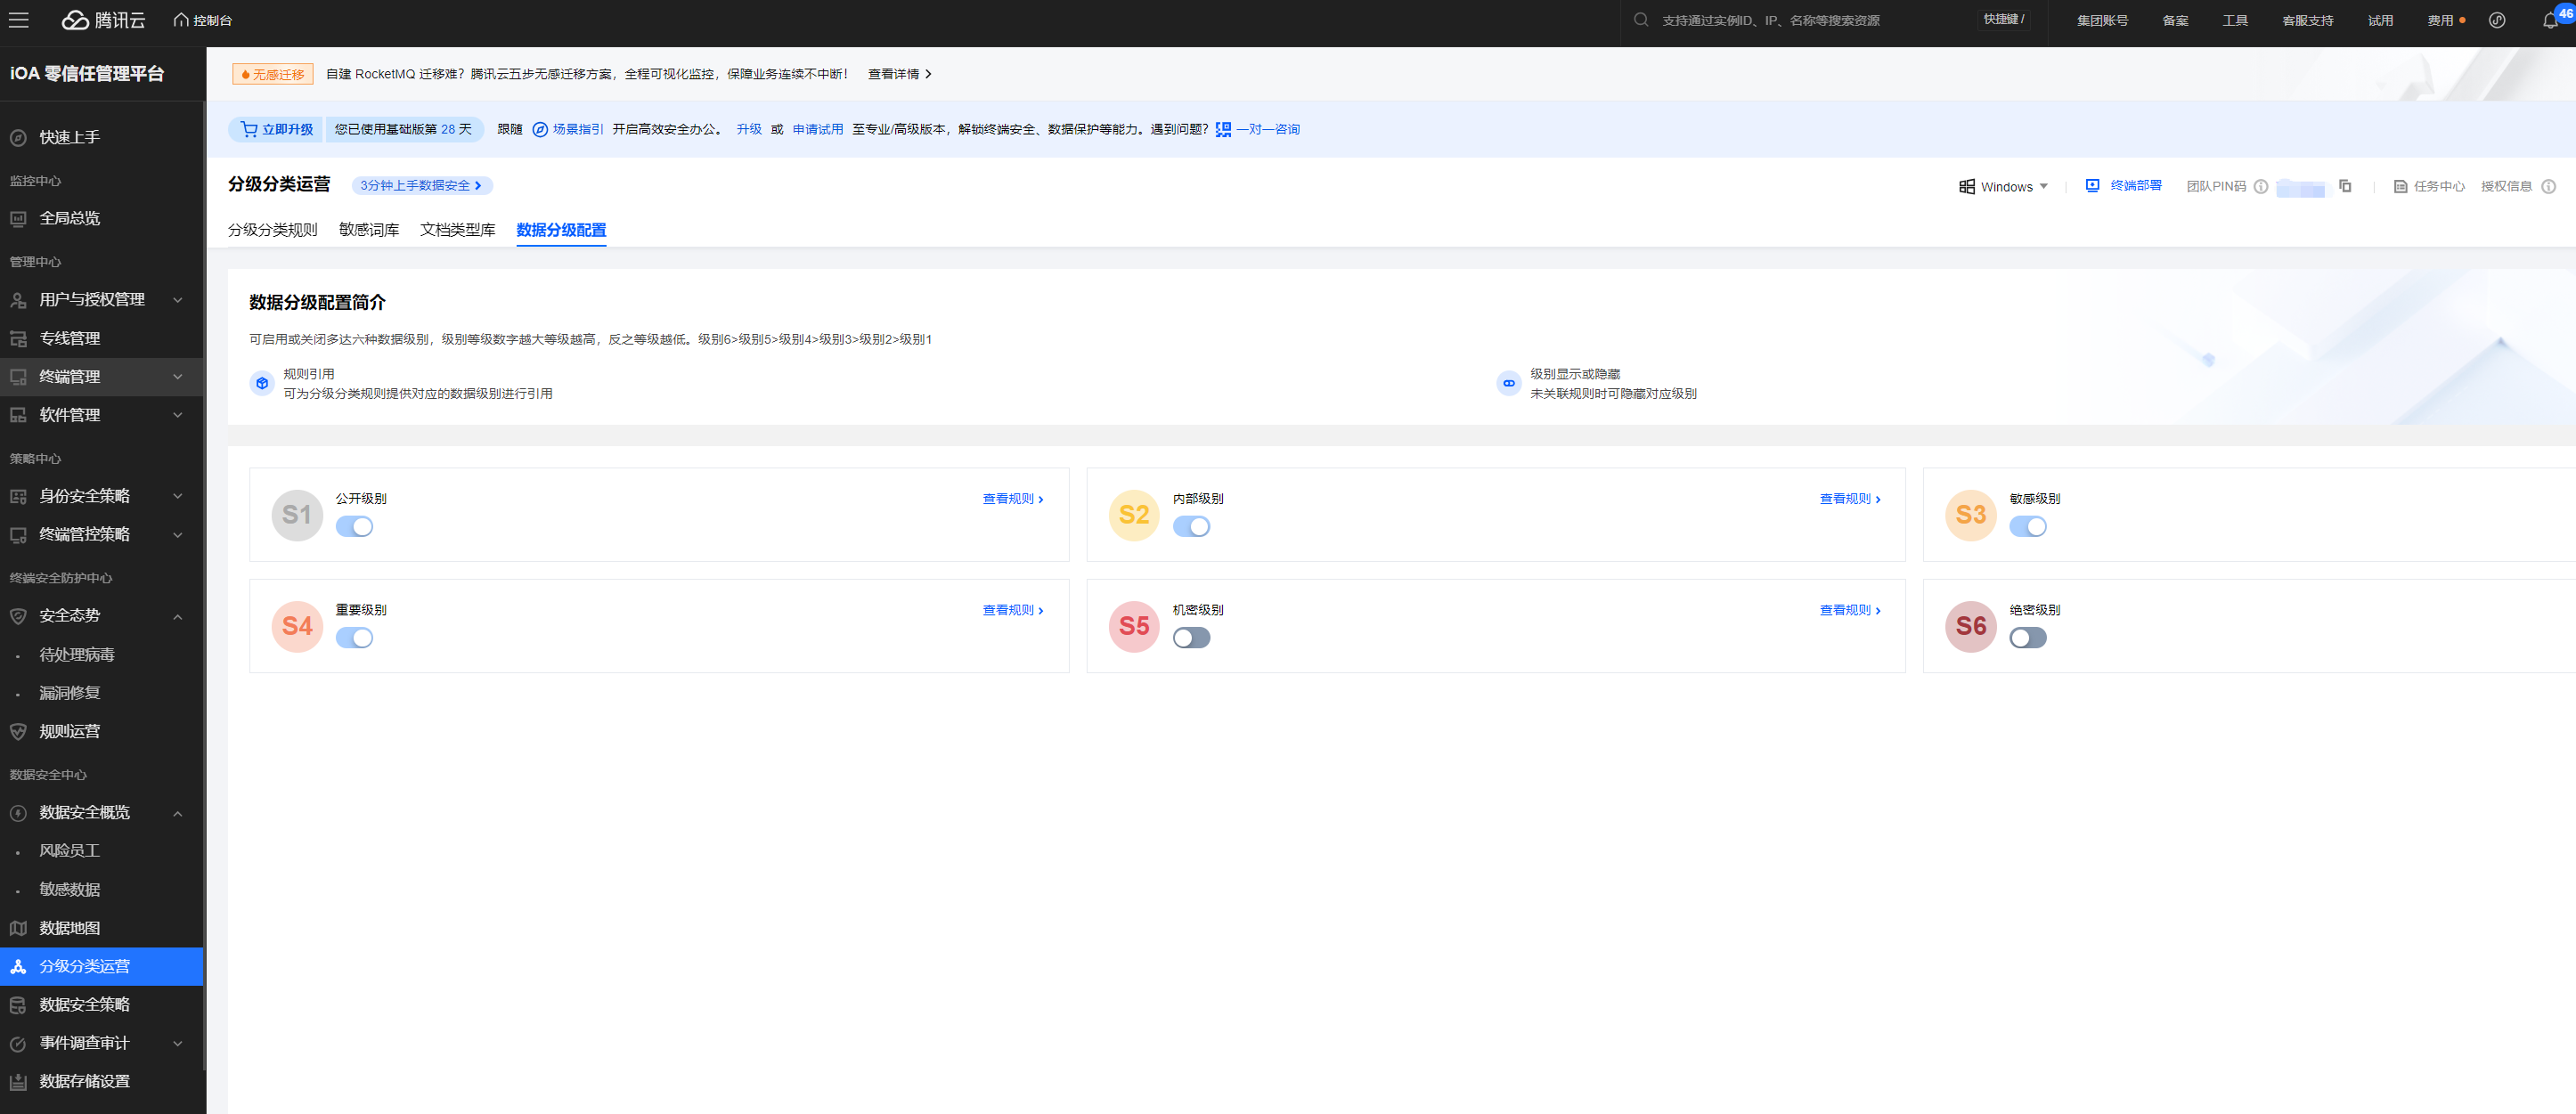Enable the S5 机密级别 toggle
Viewport: 2576px width, 1114px height.
1191,638
